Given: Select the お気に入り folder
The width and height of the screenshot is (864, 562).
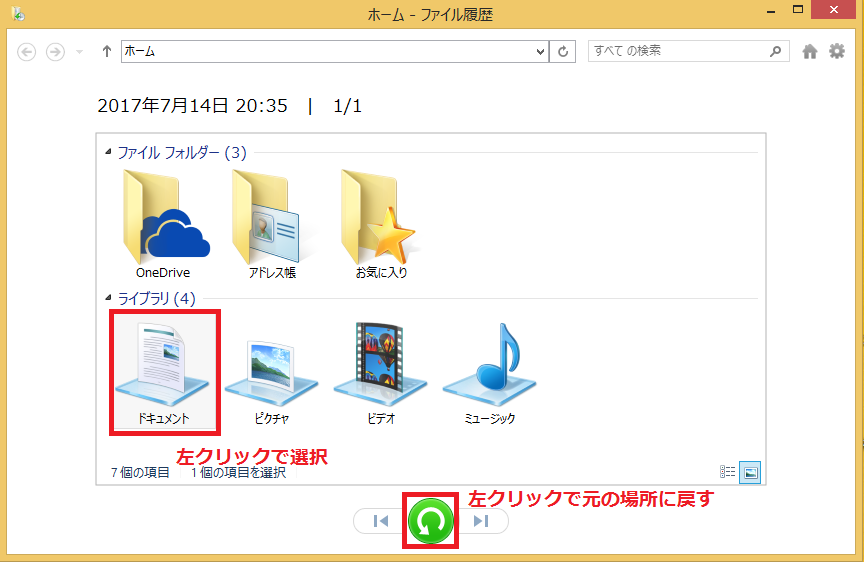Looking at the screenshot, I should (381, 224).
